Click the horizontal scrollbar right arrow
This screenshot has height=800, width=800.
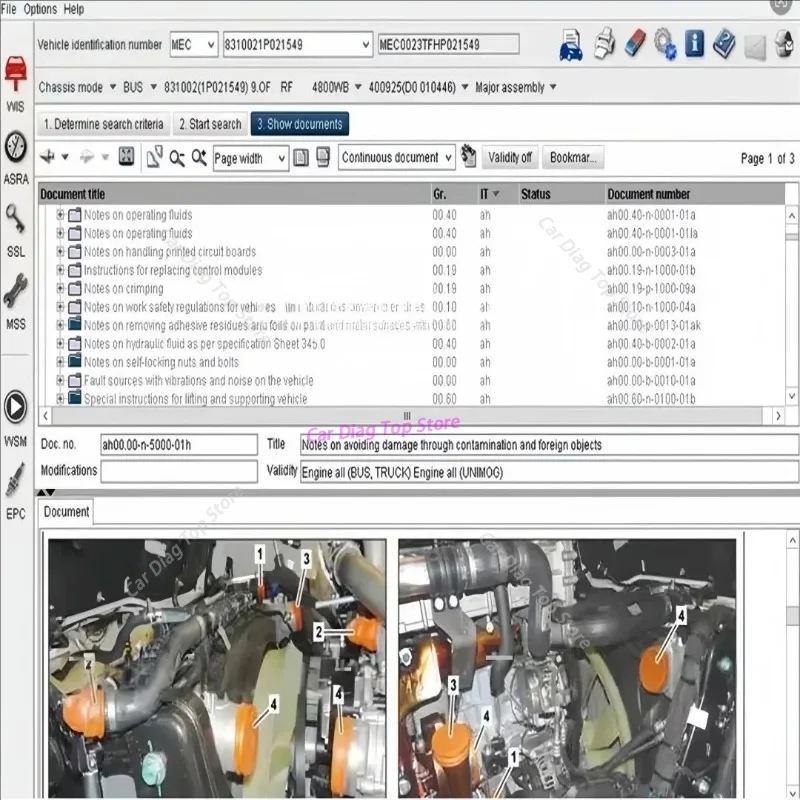tap(778, 416)
